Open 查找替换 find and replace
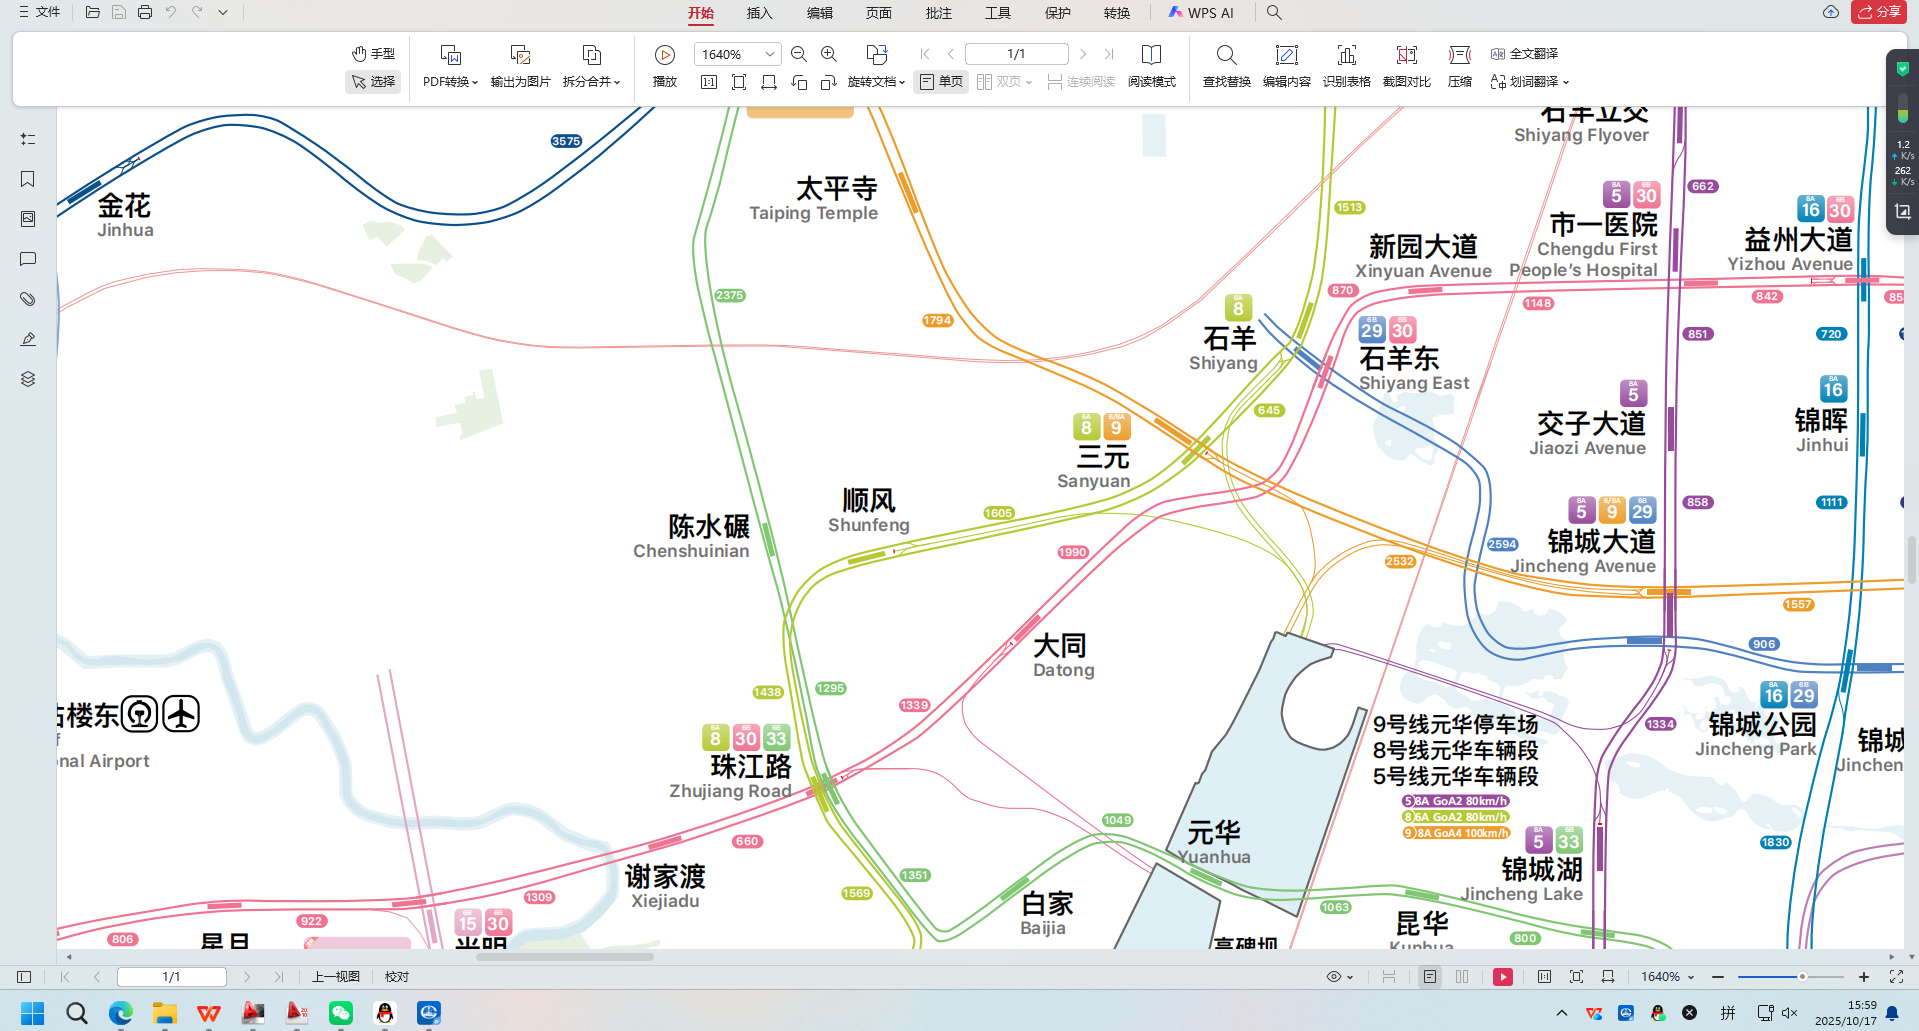This screenshot has width=1919, height=1031. pyautogui.click(x=1226, y=65)
